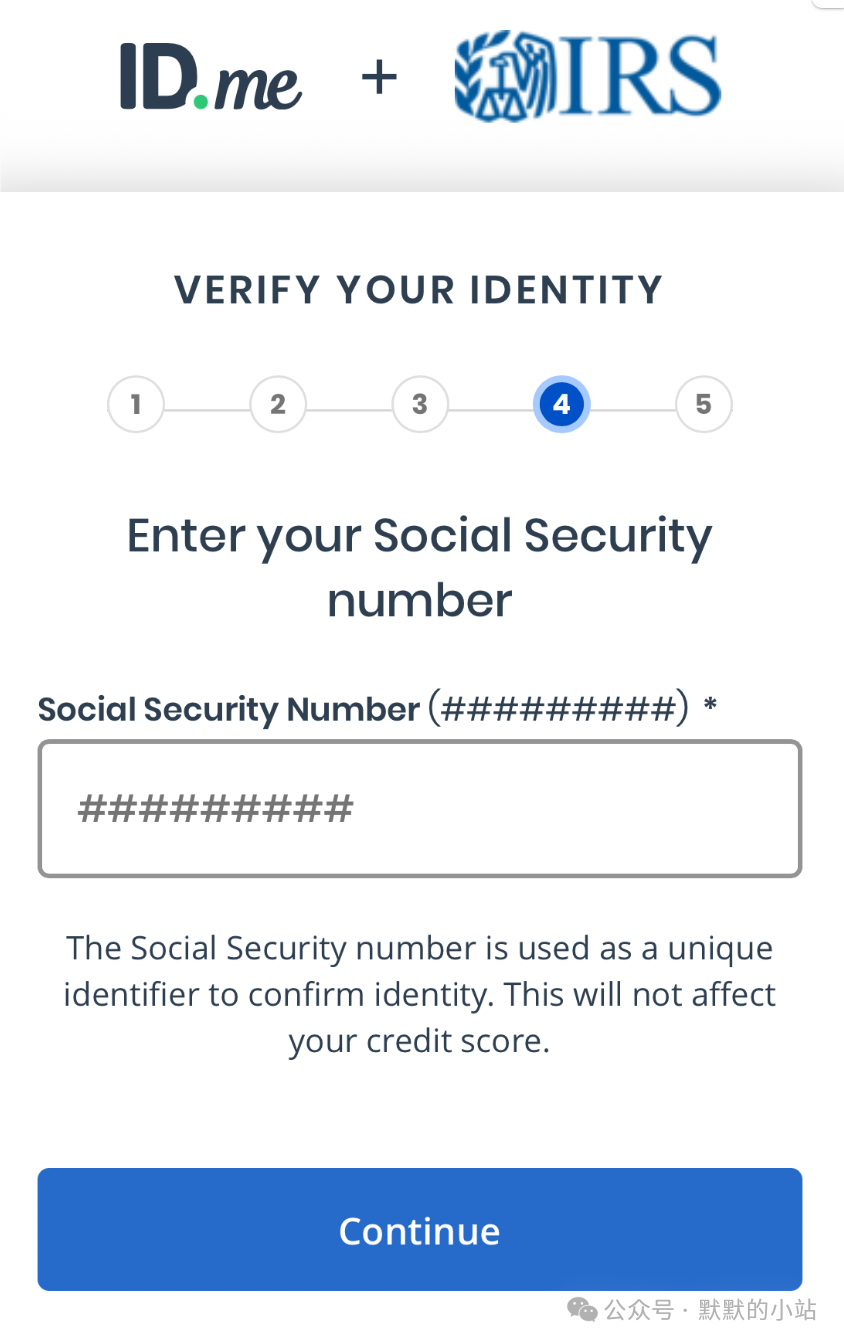This screenshot has height=1344, width=844.
Task: Click the IRS eagle emblem
Action: [x=505, y=79]
